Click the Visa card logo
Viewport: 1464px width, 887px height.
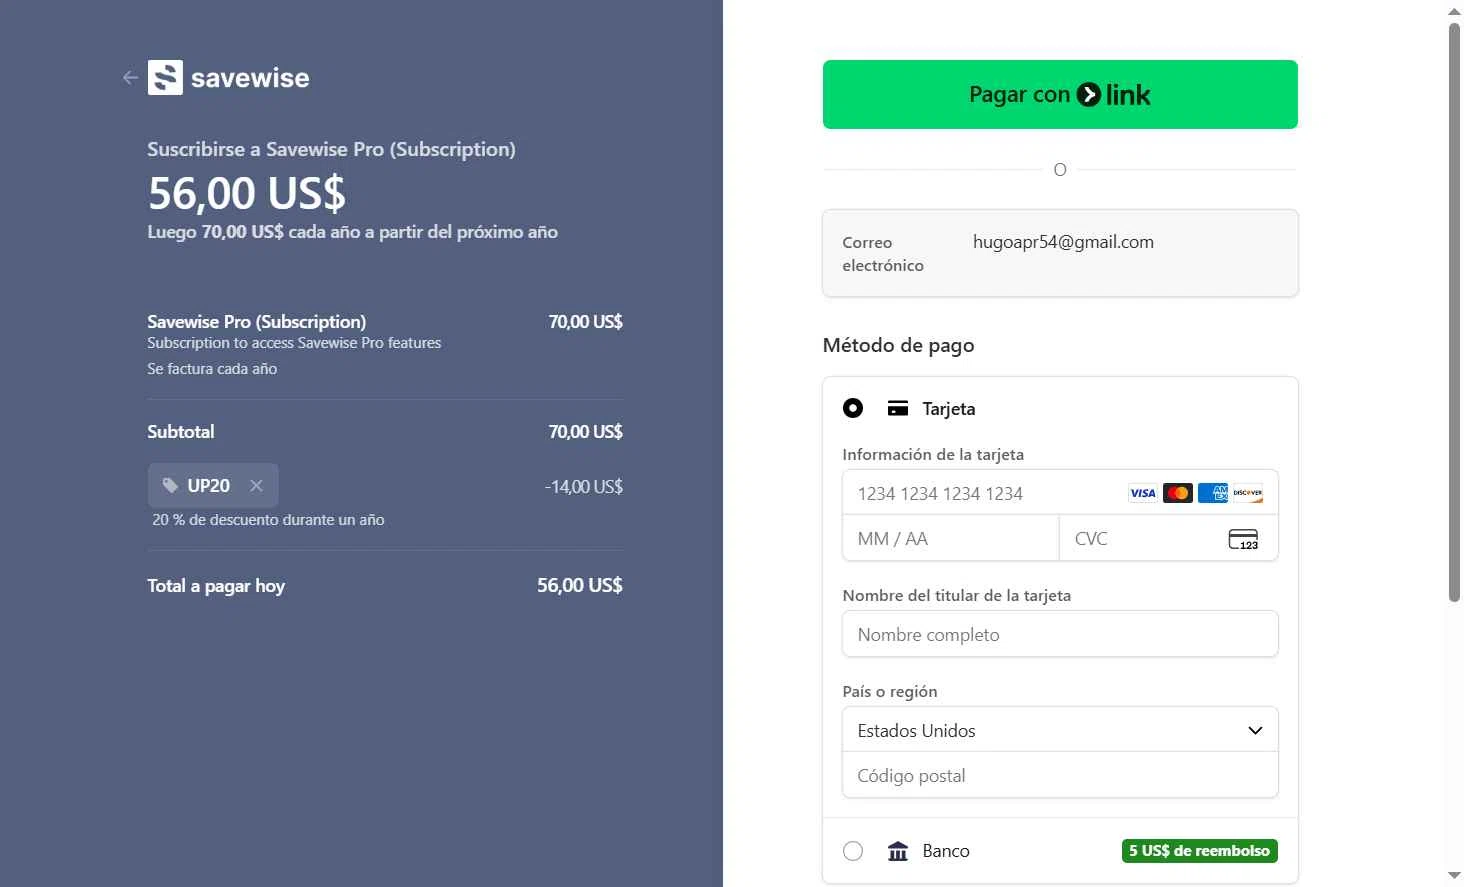click(x=1143, y=493)
